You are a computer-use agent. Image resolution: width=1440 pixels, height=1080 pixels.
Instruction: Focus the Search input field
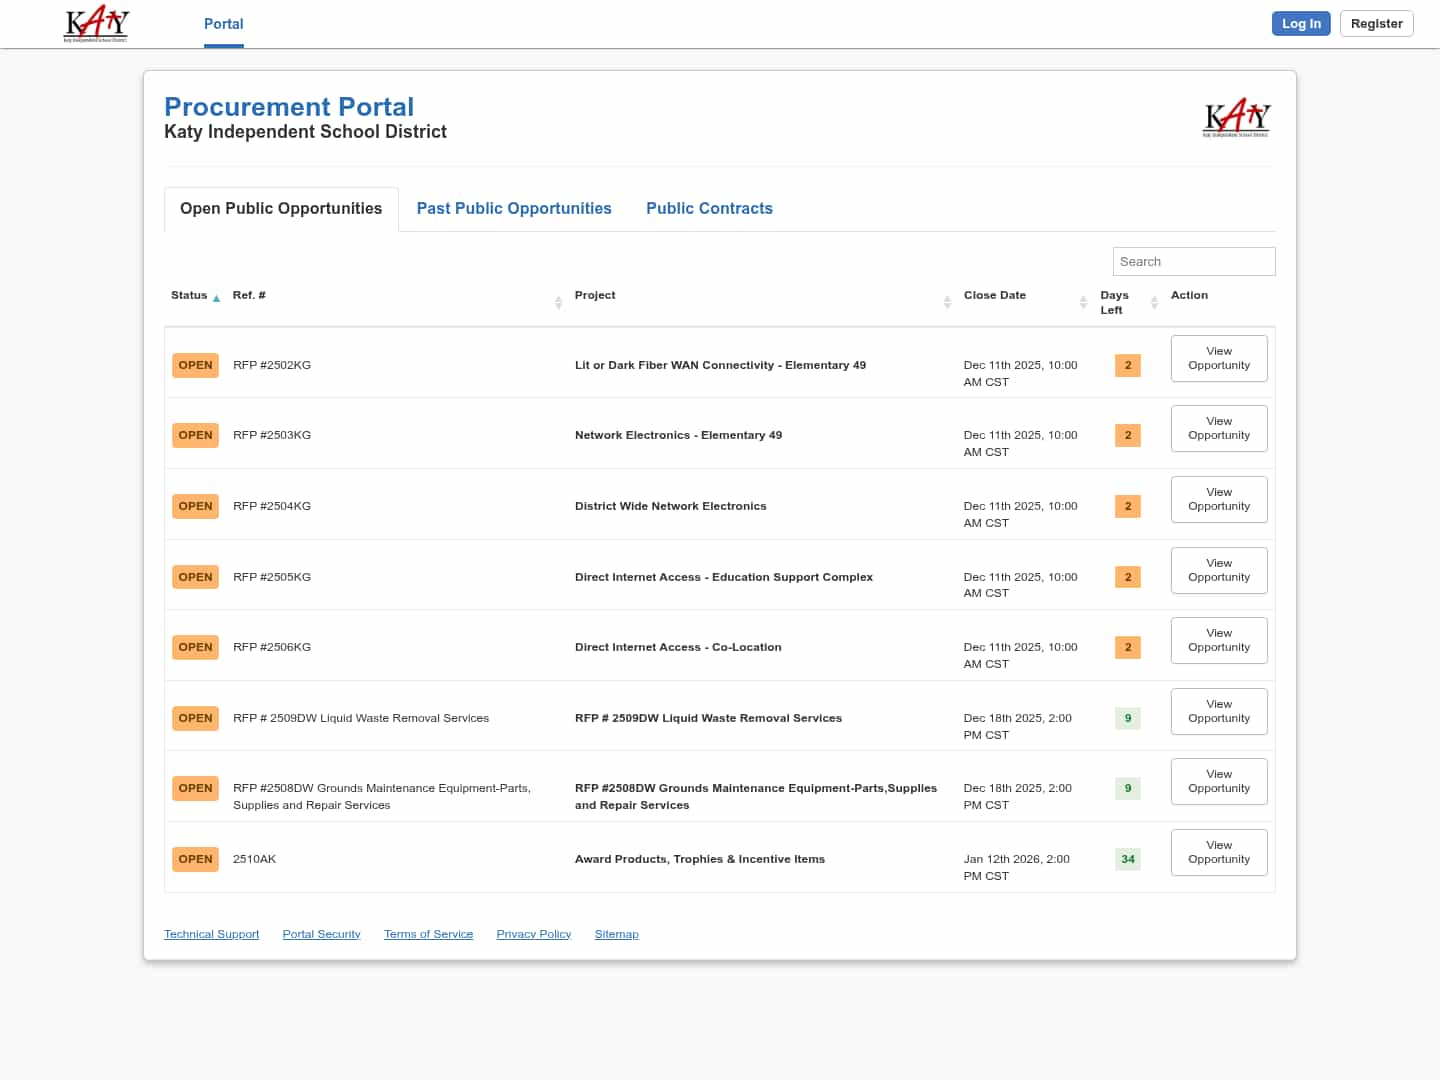(1193, 261)
